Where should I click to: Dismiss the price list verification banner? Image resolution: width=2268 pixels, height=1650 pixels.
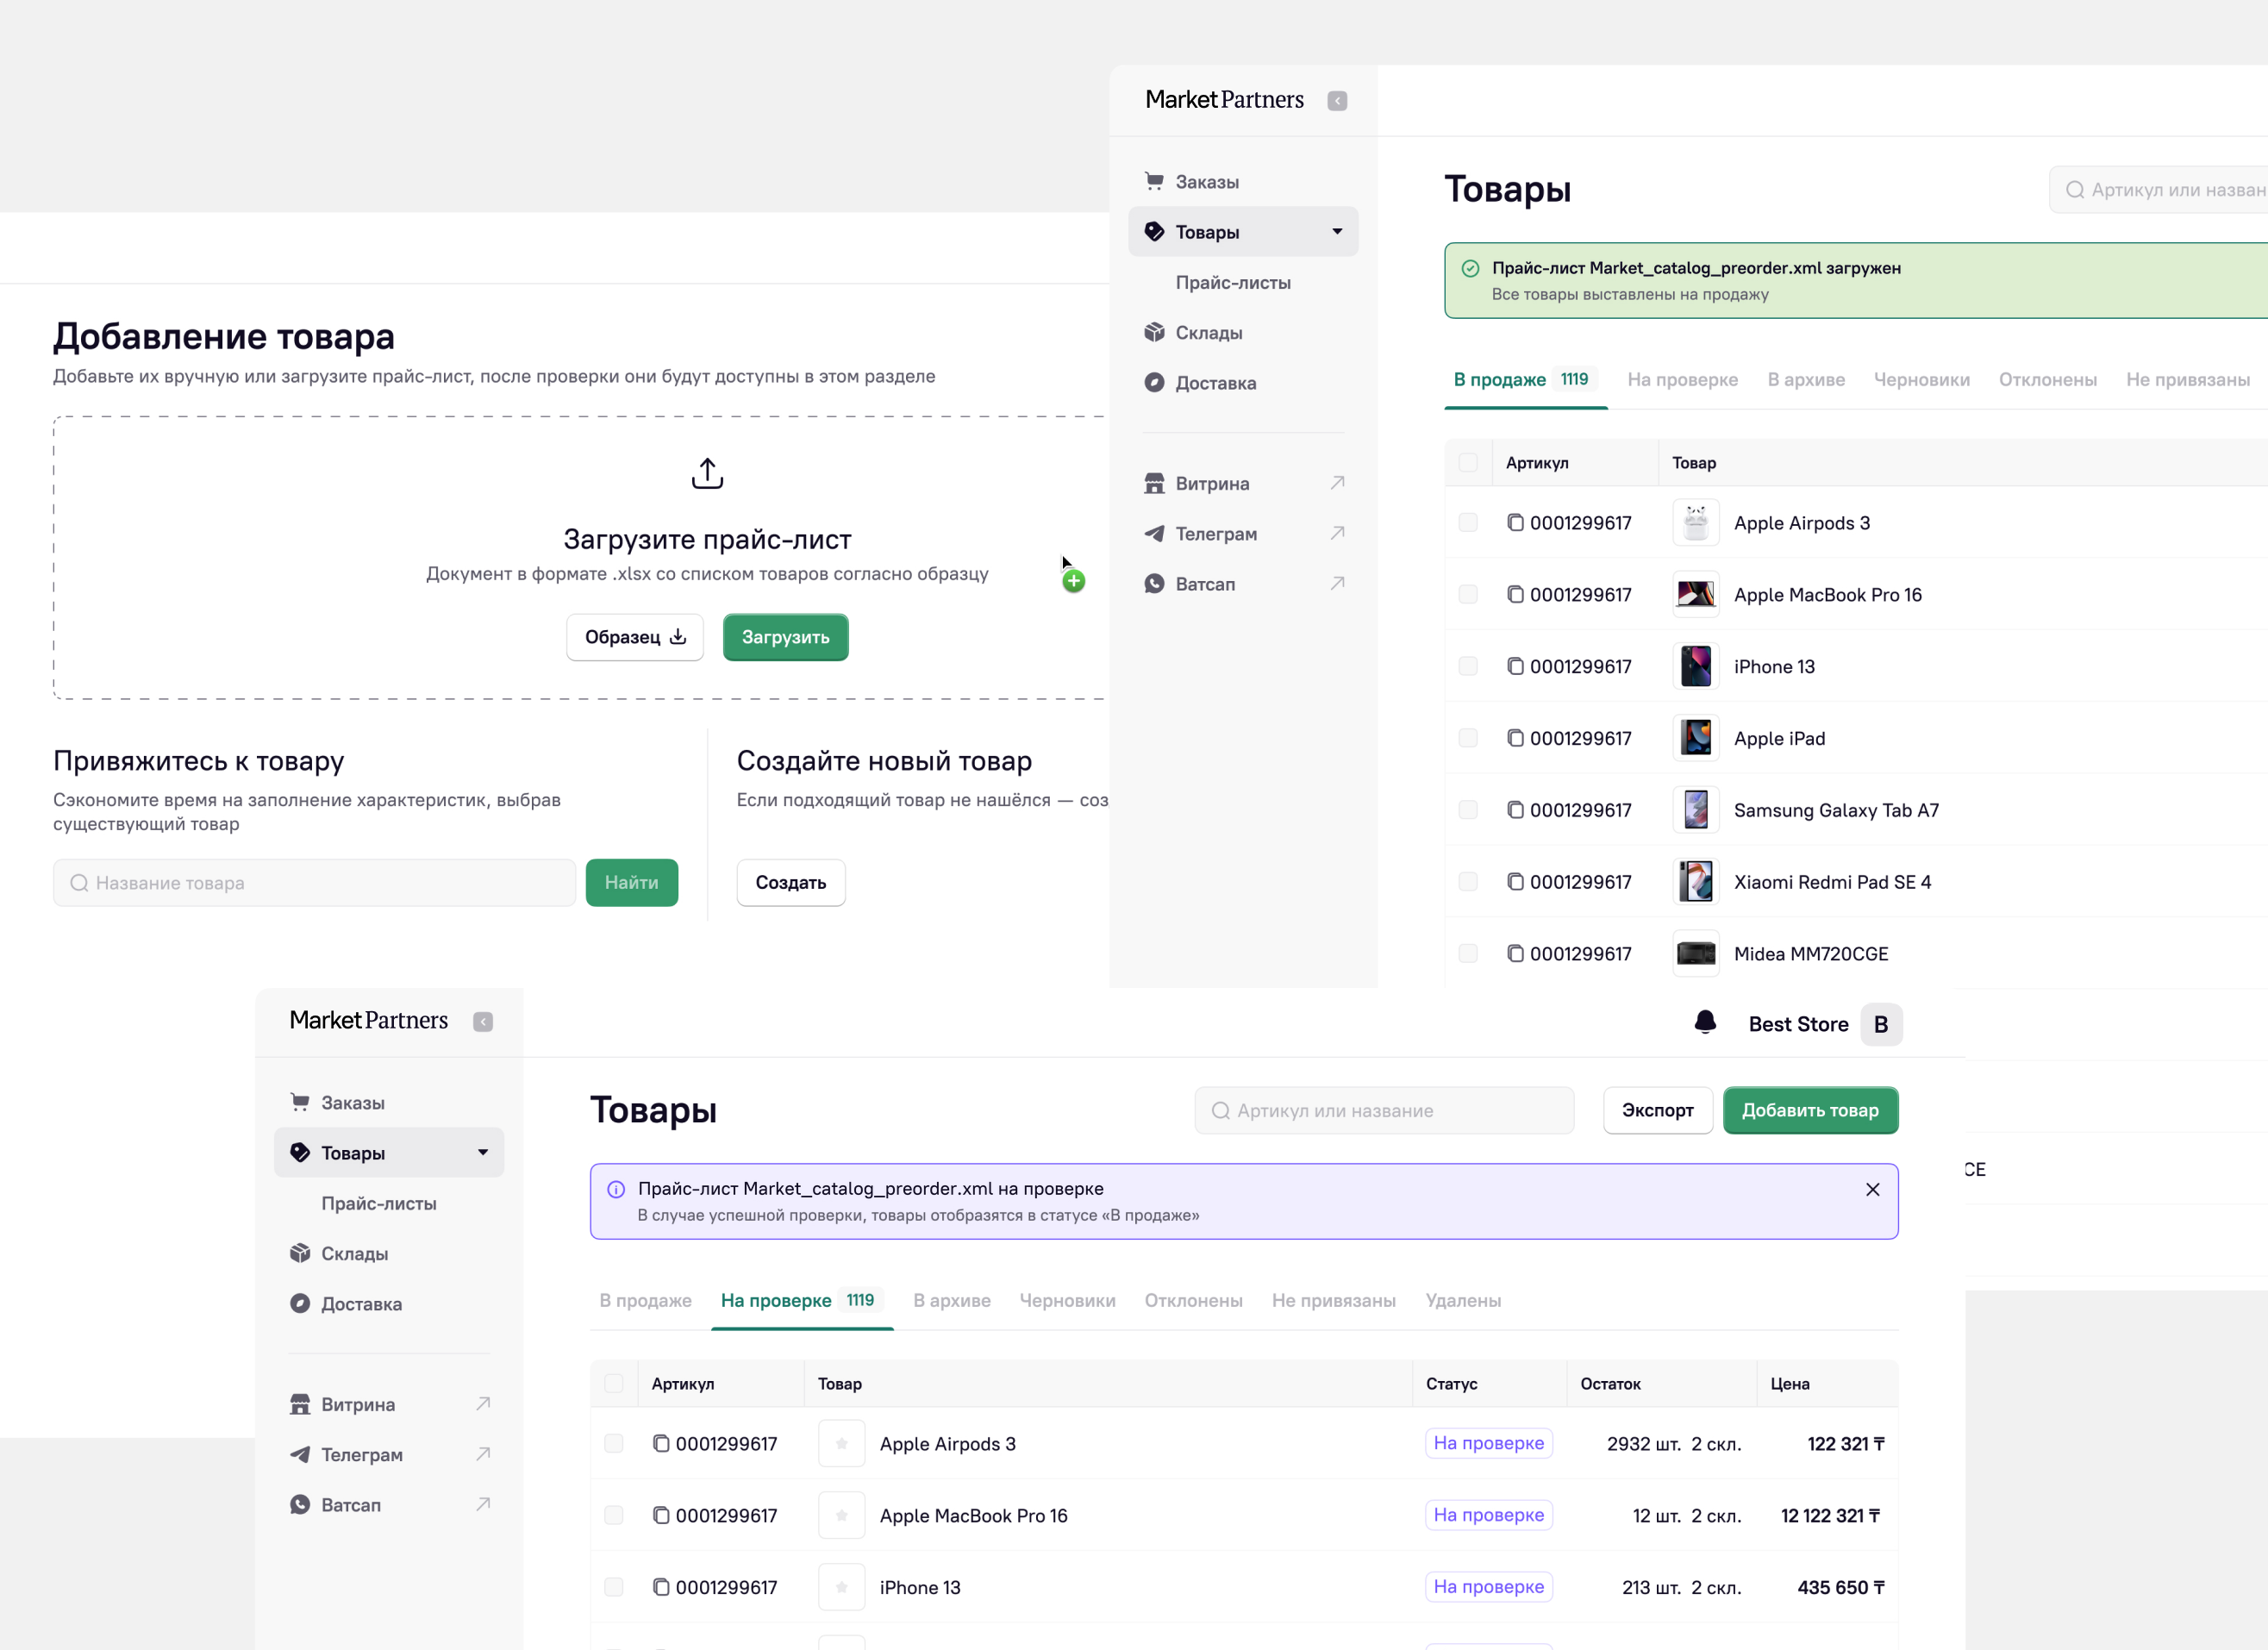pyautogui.click(x=1872, y=1189)
